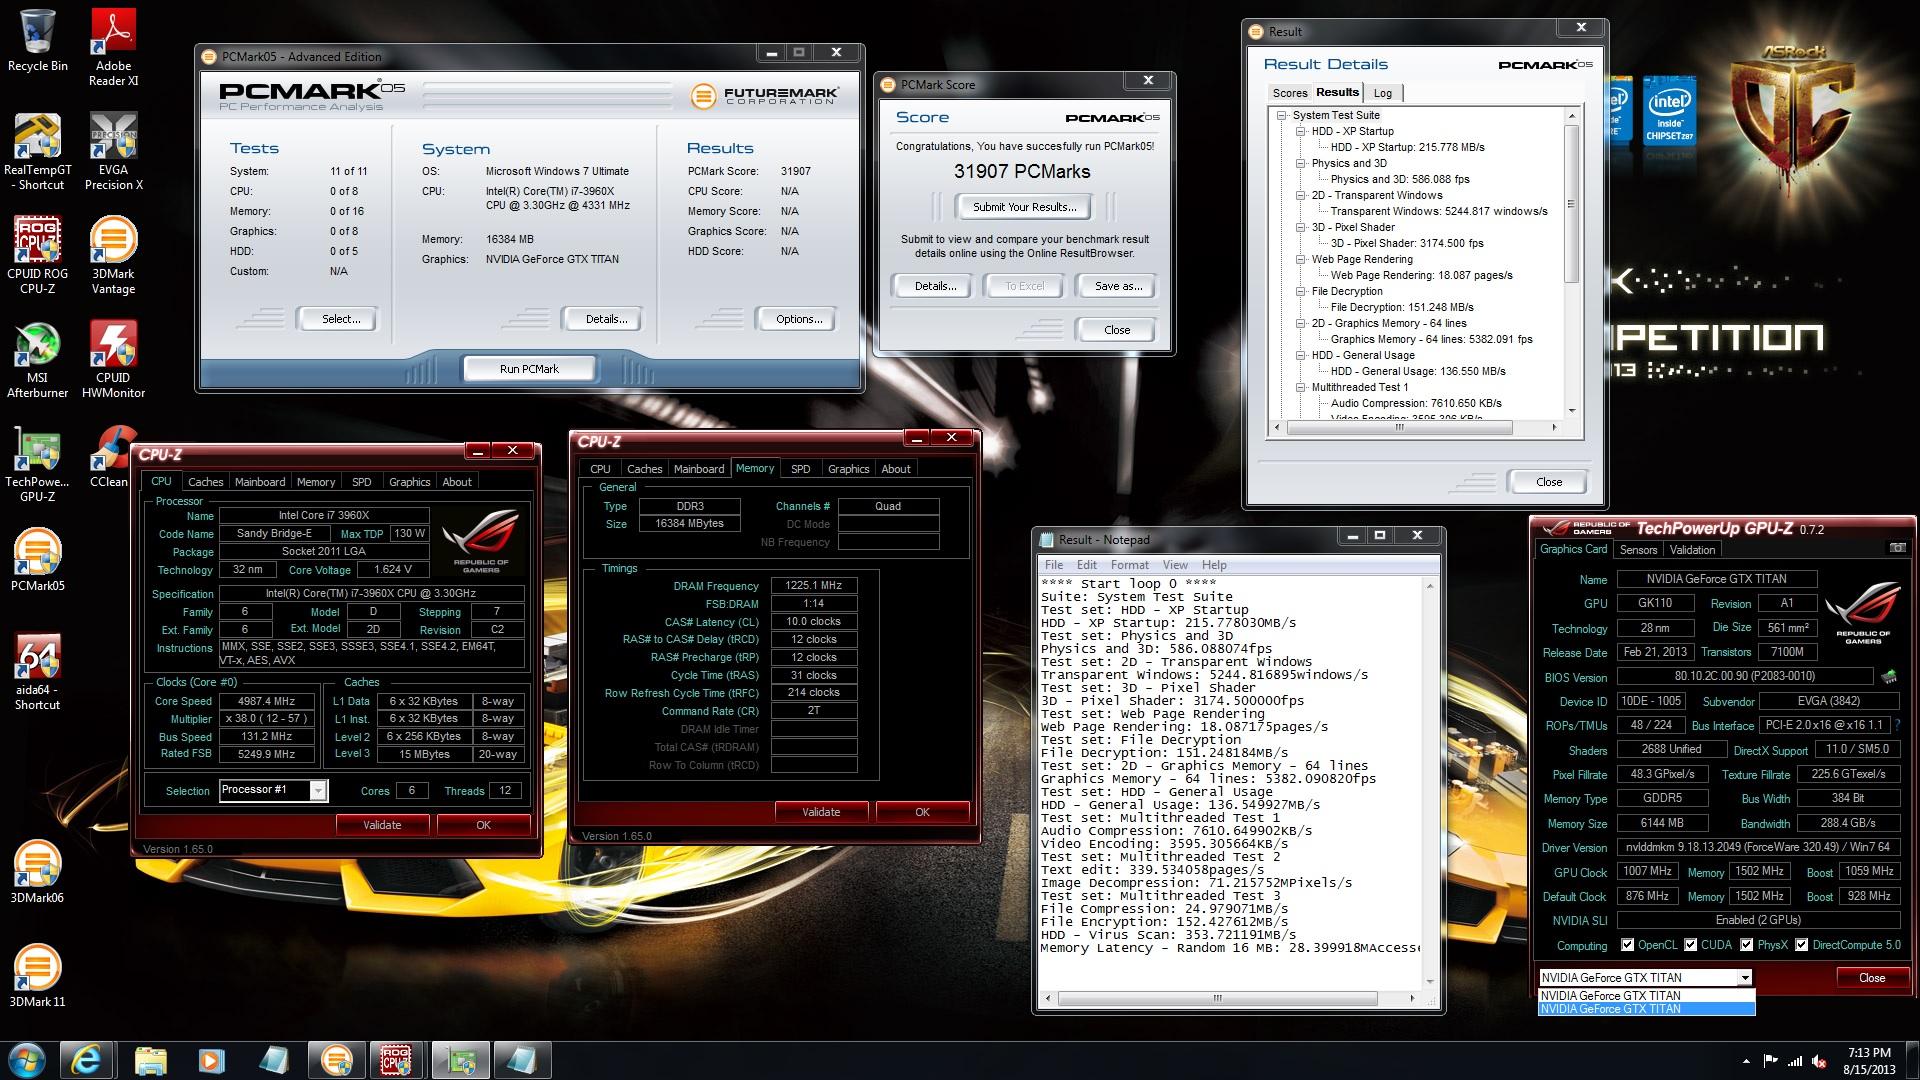1920x1080 pixels.
Task: Open Caches tab in left CPU-Z window
Action: click(206, 482)
